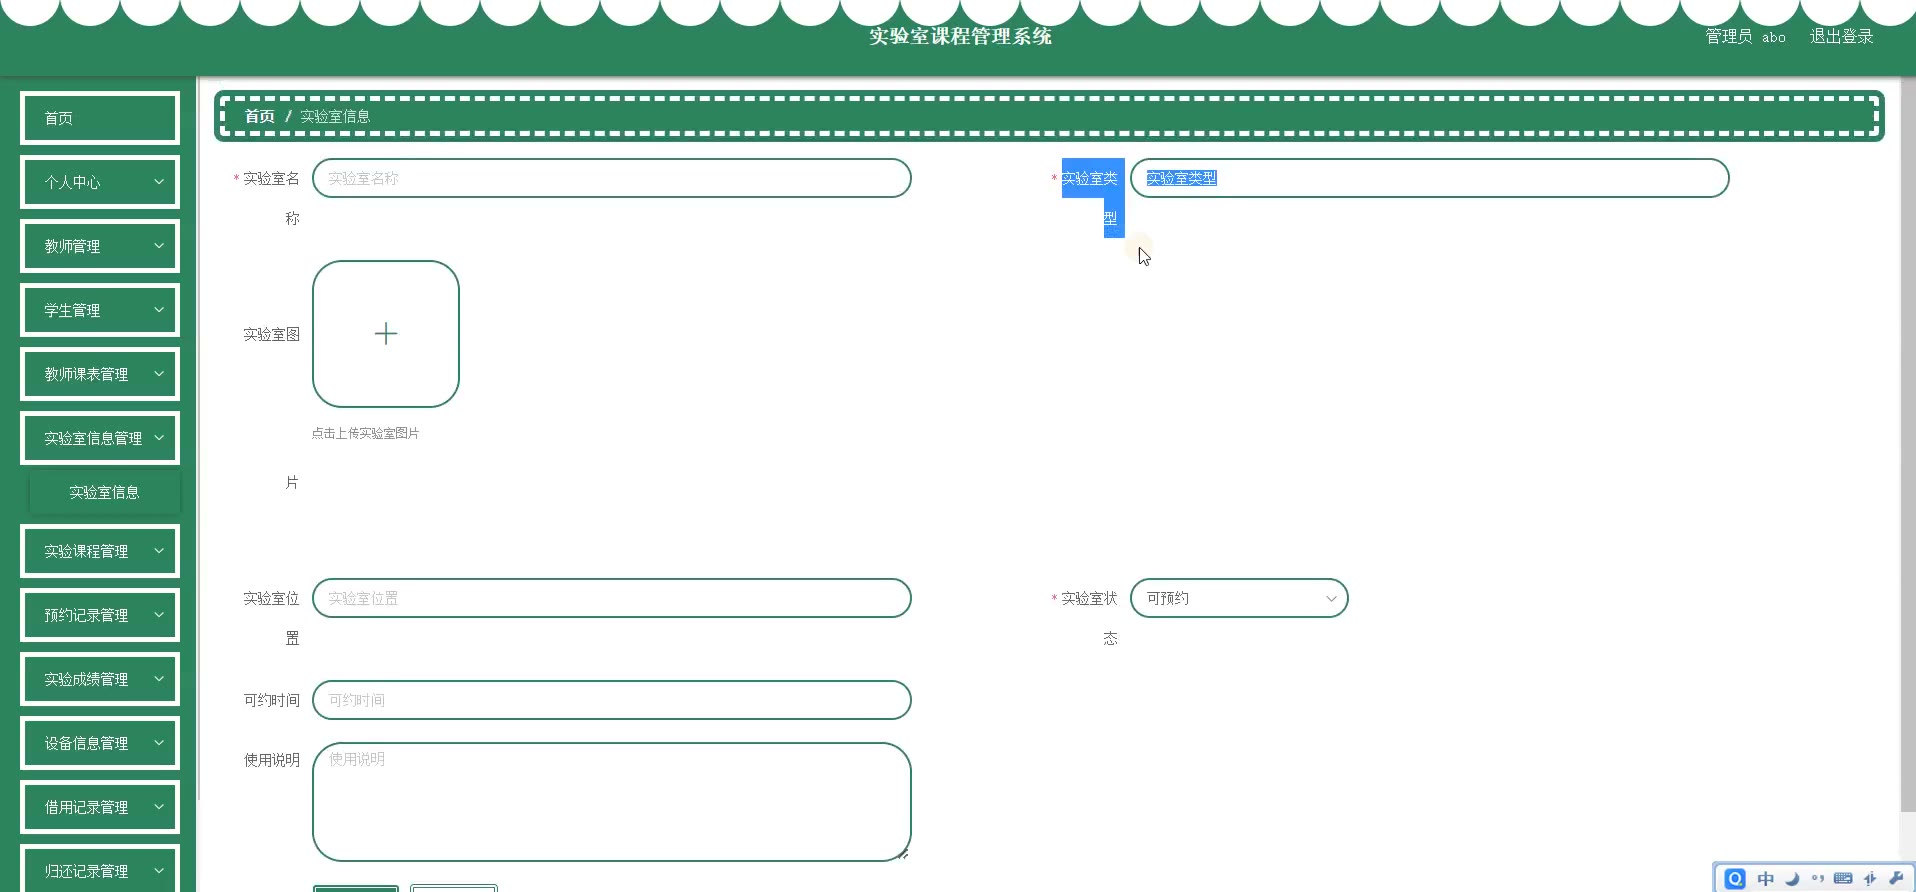The image size is (1916, 892).
Task: Click the moon icon in the input method bar
Action: pos(1792,879)
